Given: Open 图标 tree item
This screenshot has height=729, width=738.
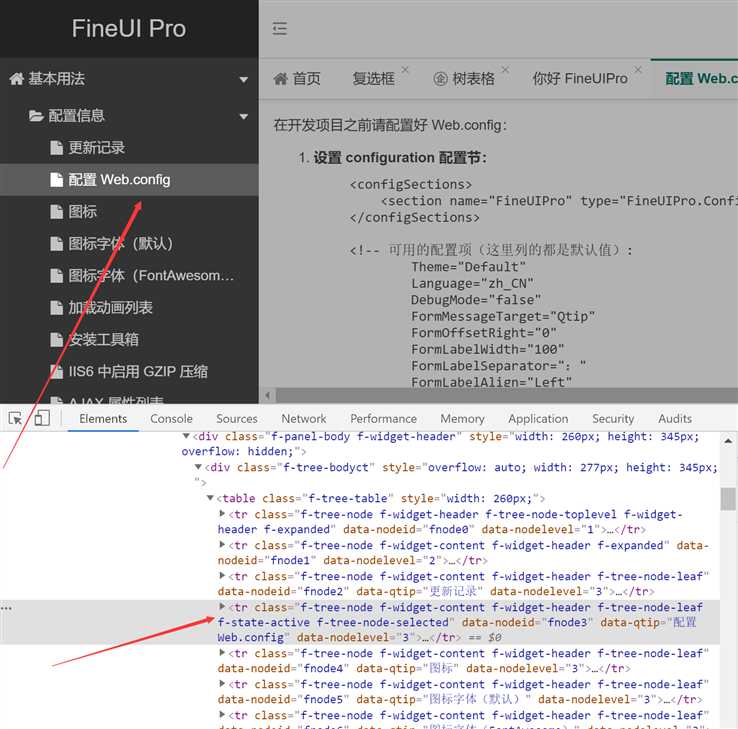Looking at the screenshot, I should tap(82, 212).
